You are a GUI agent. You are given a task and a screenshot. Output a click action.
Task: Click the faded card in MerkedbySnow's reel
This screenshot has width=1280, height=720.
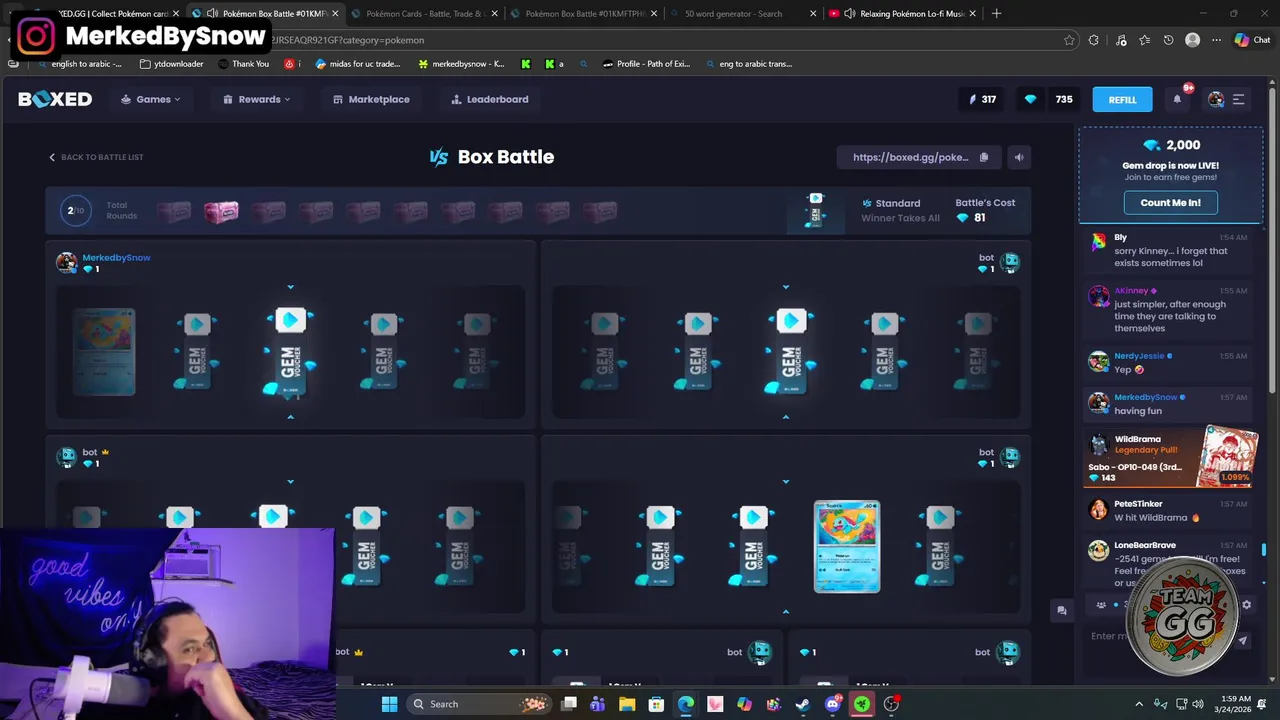click(x=104, y=352)
